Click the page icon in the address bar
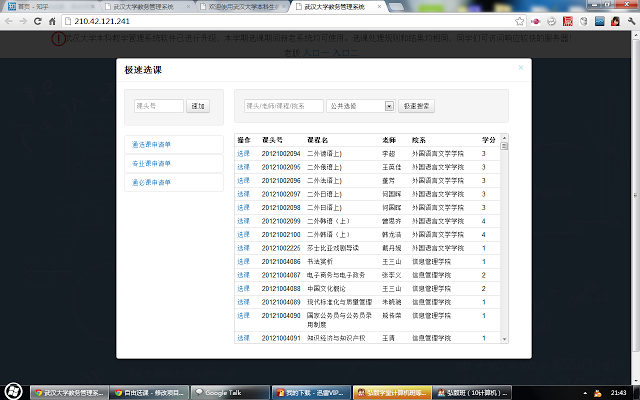The height and width of the screenshot is (400, 640). click(68, 21)
